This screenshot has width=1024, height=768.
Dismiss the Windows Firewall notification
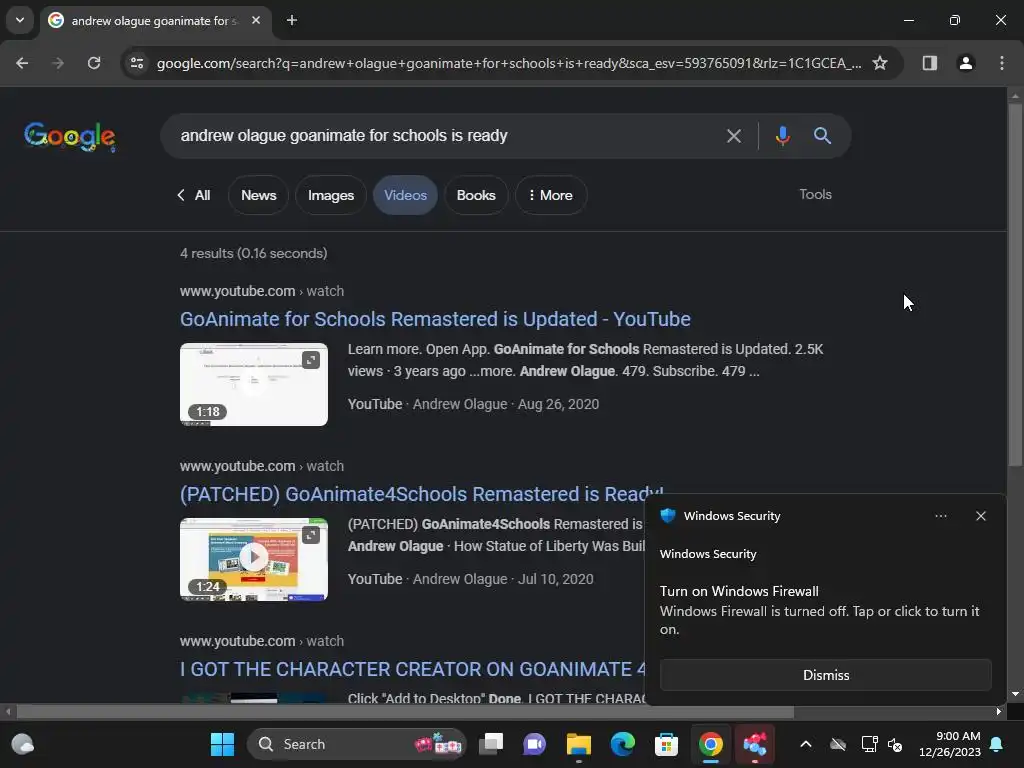pos(825,675)
